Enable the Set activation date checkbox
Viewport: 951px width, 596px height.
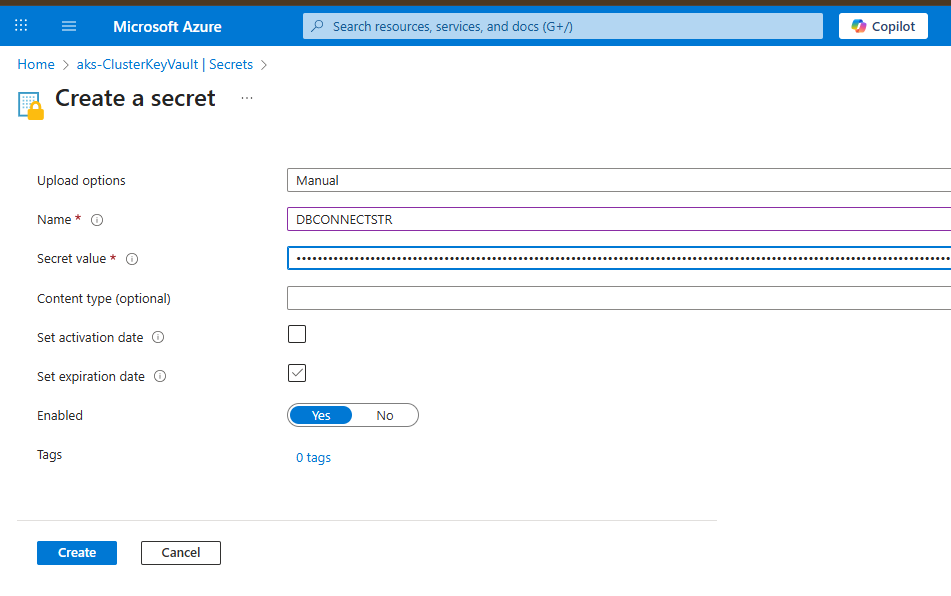tap(296, 334)
